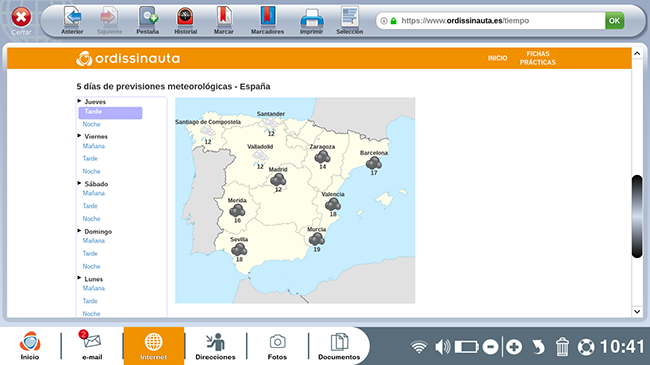
Task: Select the Domingo Noche forecast
Action: pos(91,266)
